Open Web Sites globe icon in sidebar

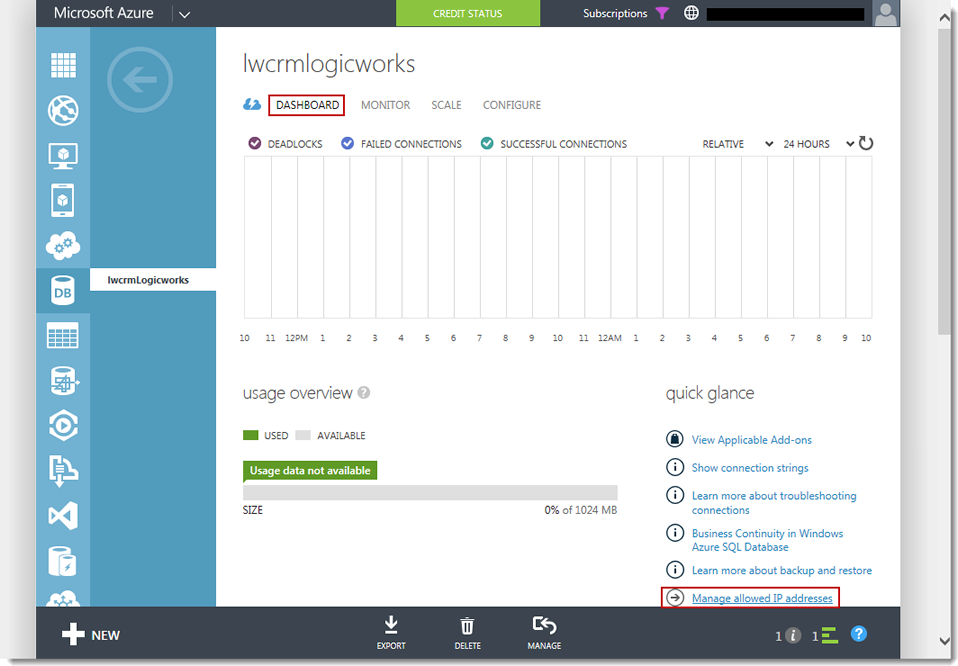click(63, 111)
